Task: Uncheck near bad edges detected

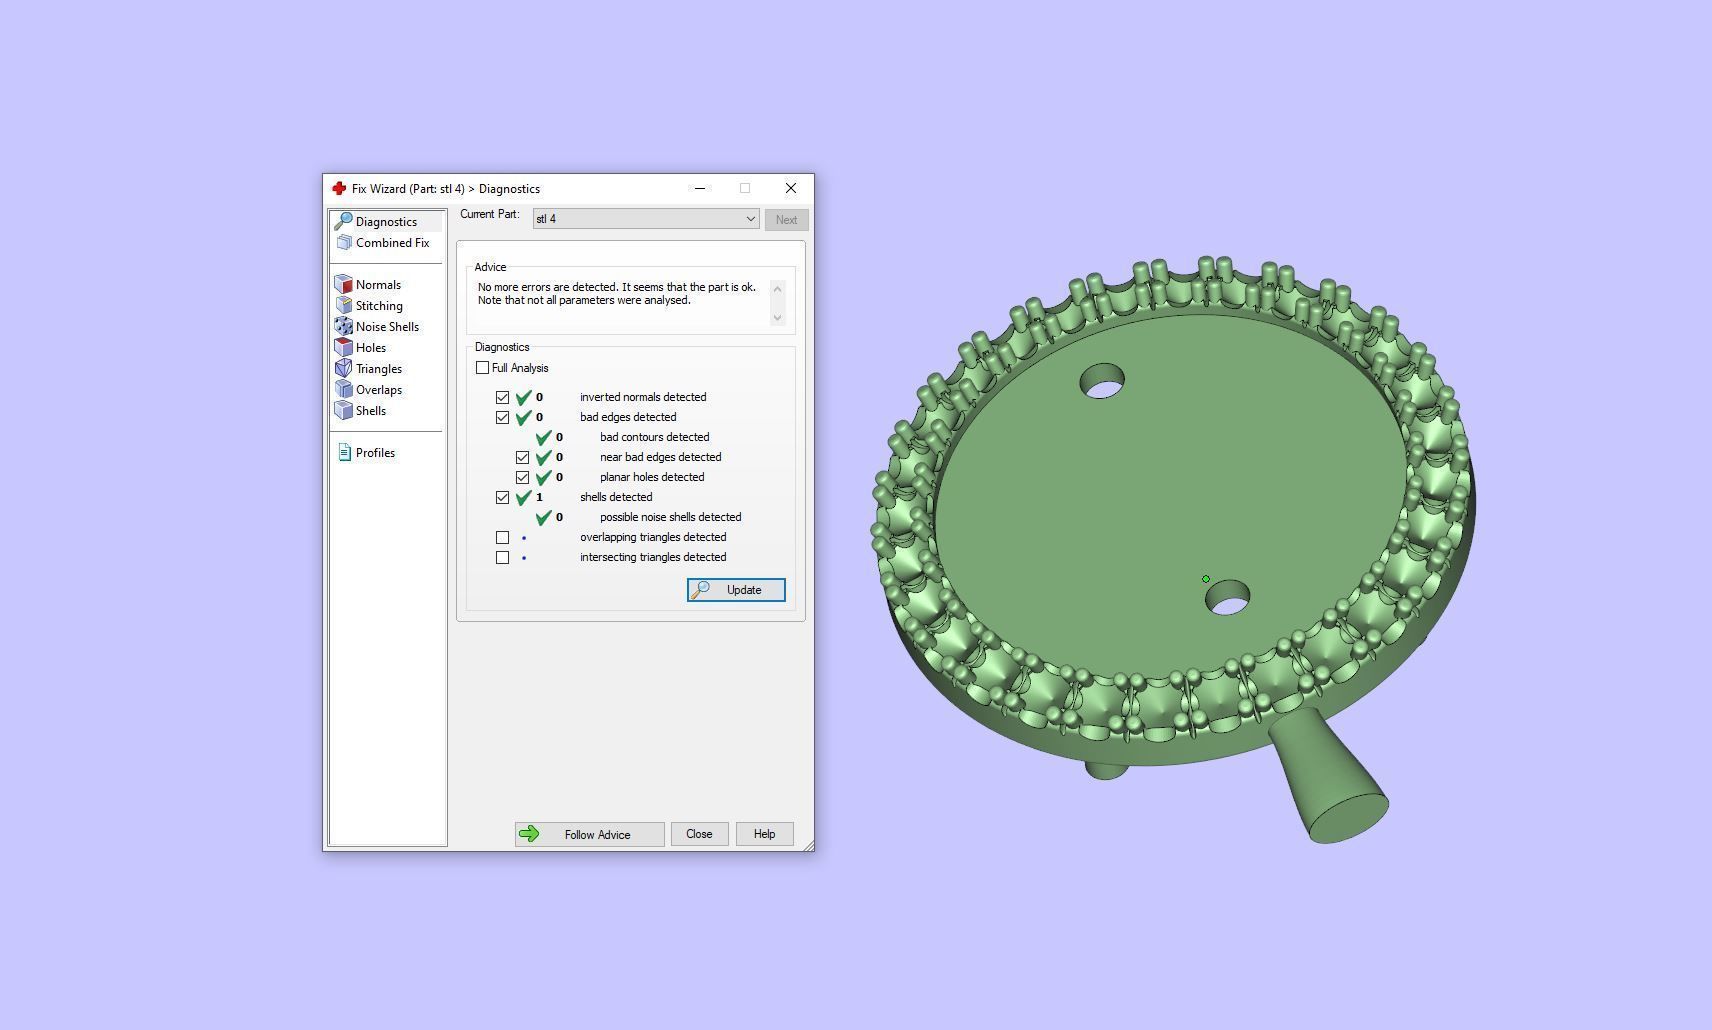Action: pos(523,457)
